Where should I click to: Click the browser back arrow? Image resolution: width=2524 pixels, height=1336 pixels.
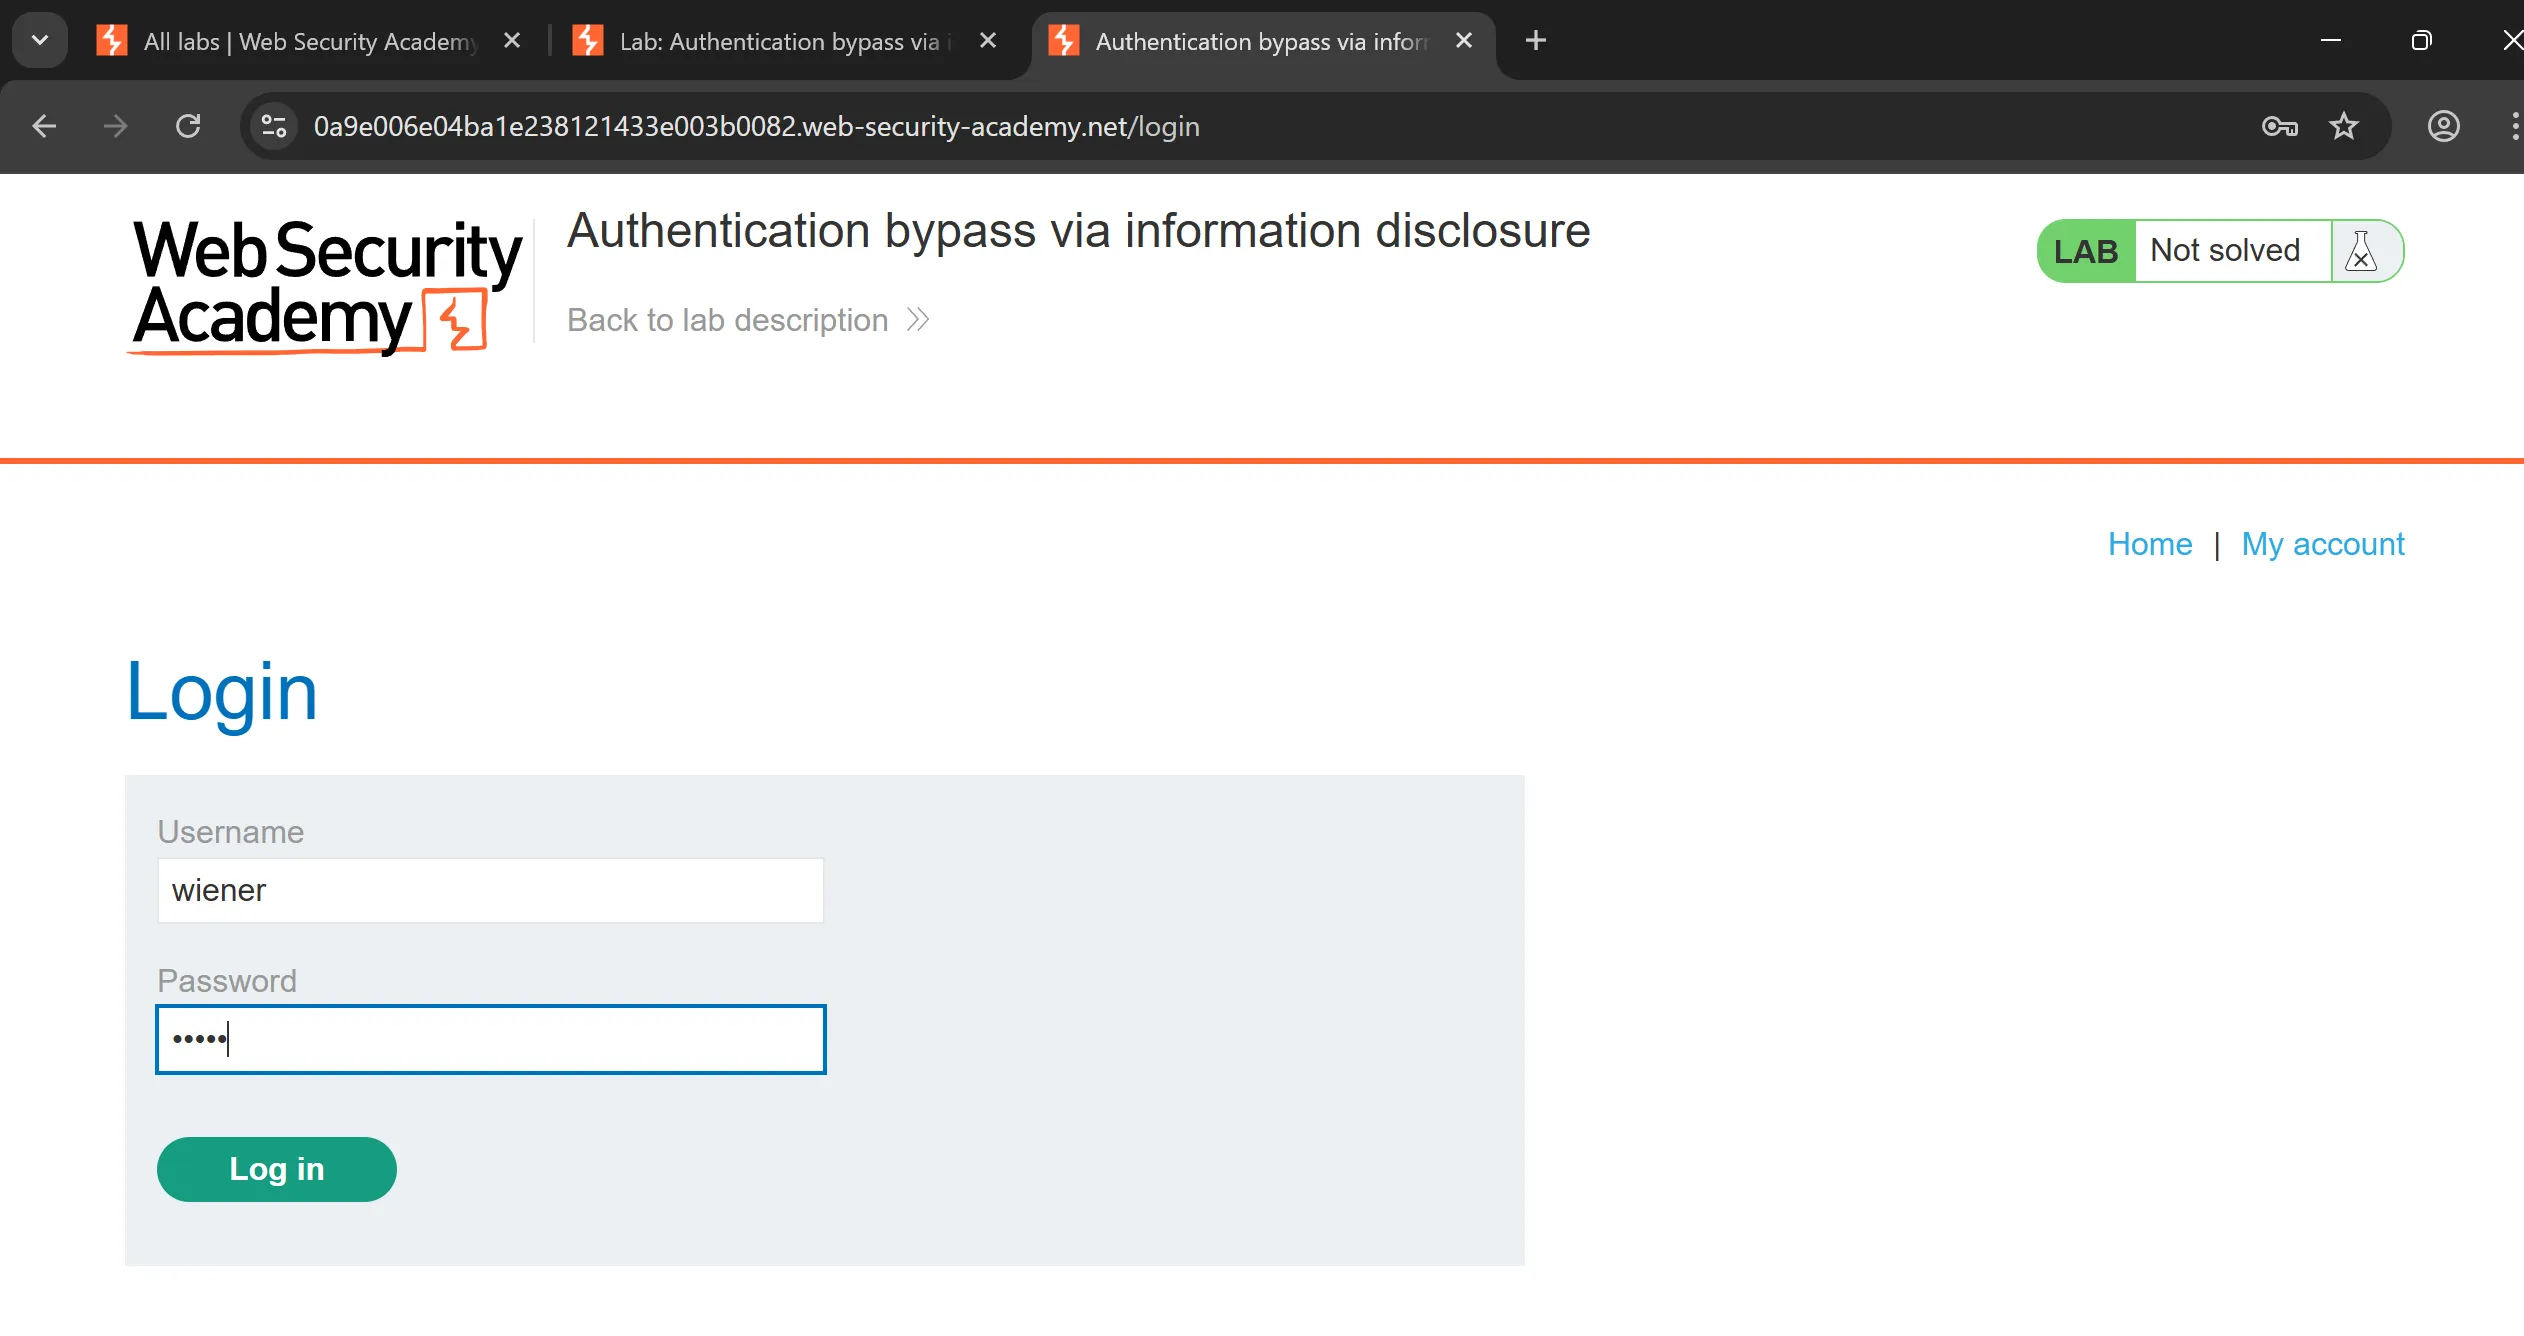pyautogui.click(x=44, y=126)
